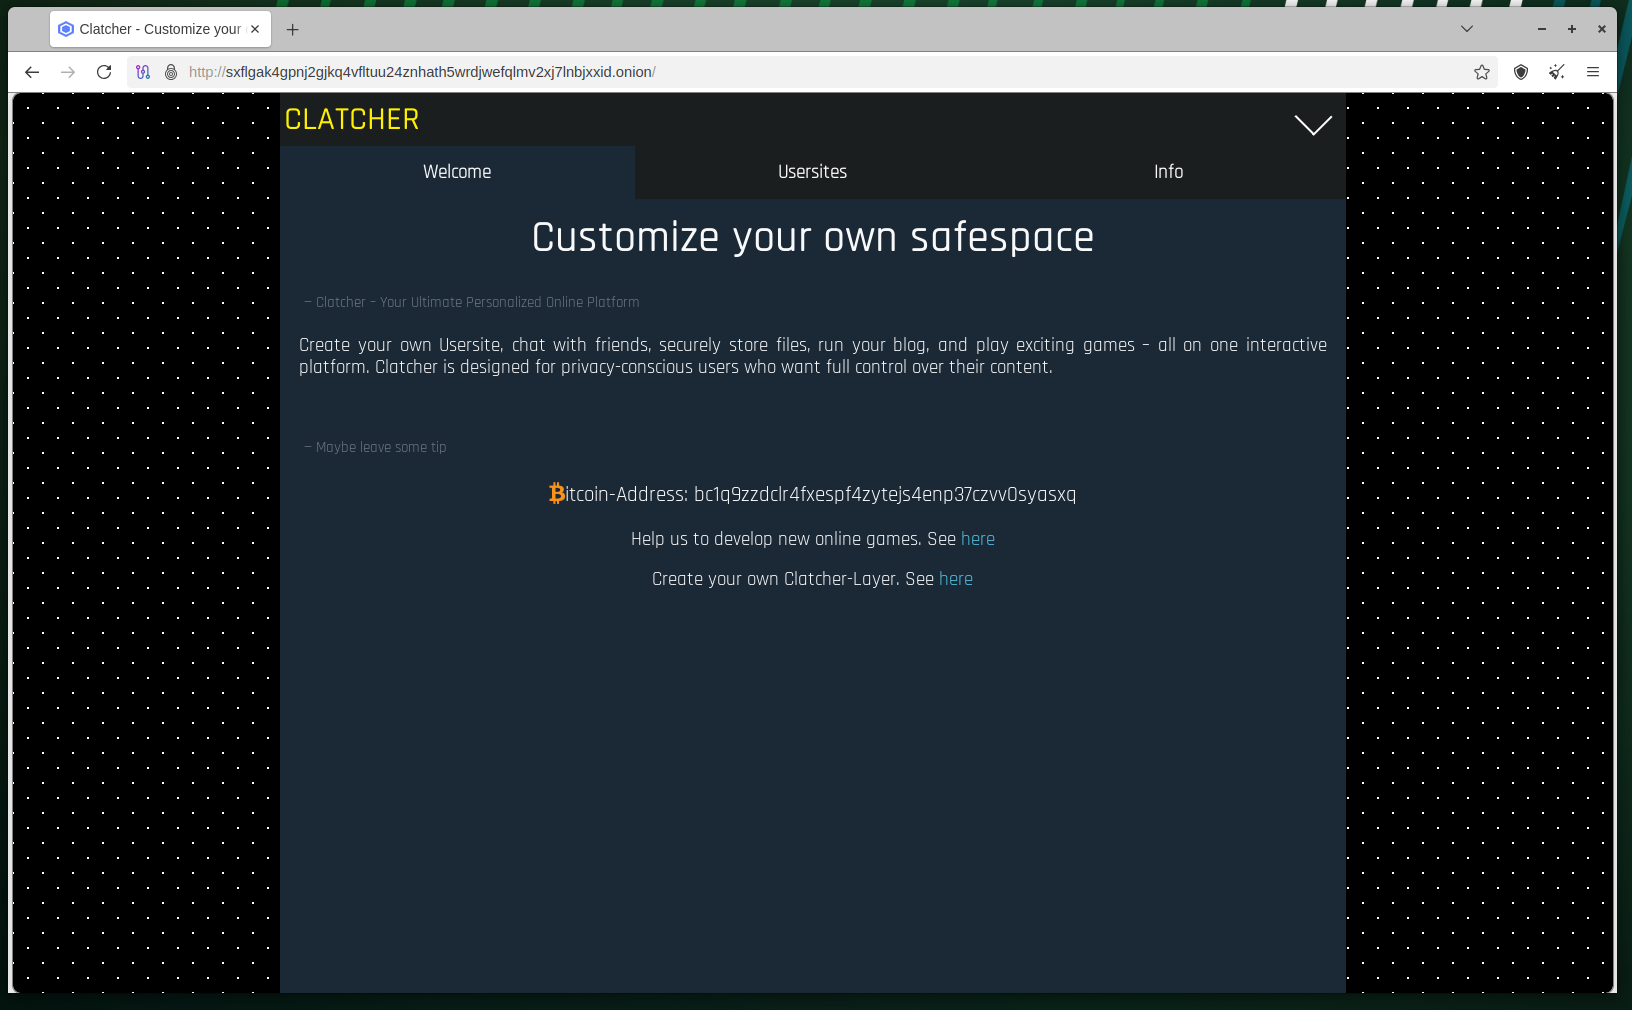The width and height of the screenshot is (1632, 1010).
Task: Open the Tor circuit display icon
Action: (143, 72)
